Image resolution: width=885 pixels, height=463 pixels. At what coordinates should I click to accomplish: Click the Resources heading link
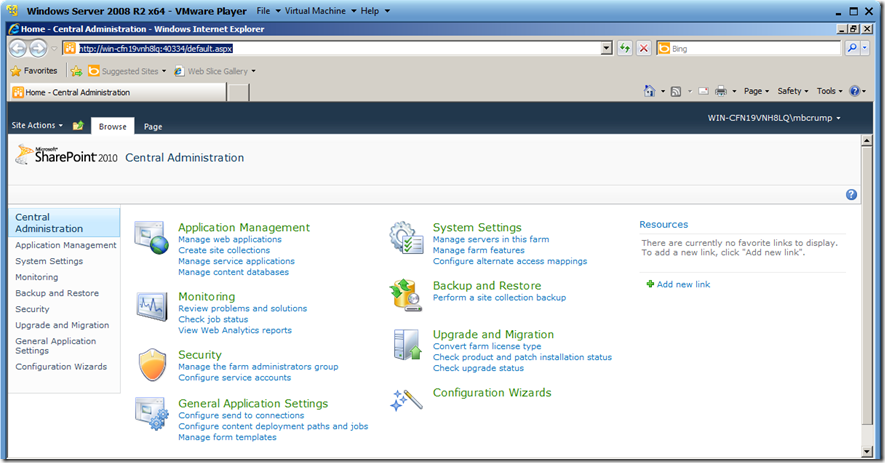[664, 225]
